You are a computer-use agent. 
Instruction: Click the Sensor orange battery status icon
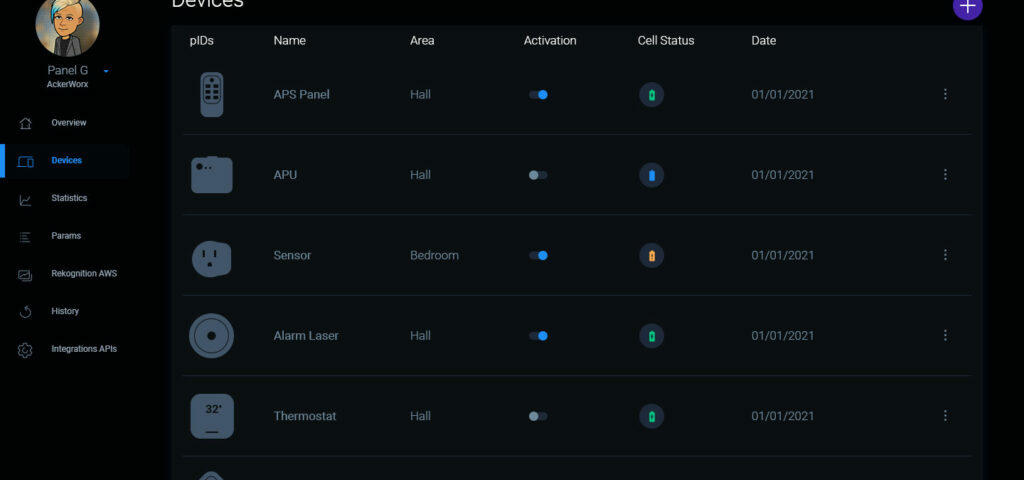[x=652, y=255]
